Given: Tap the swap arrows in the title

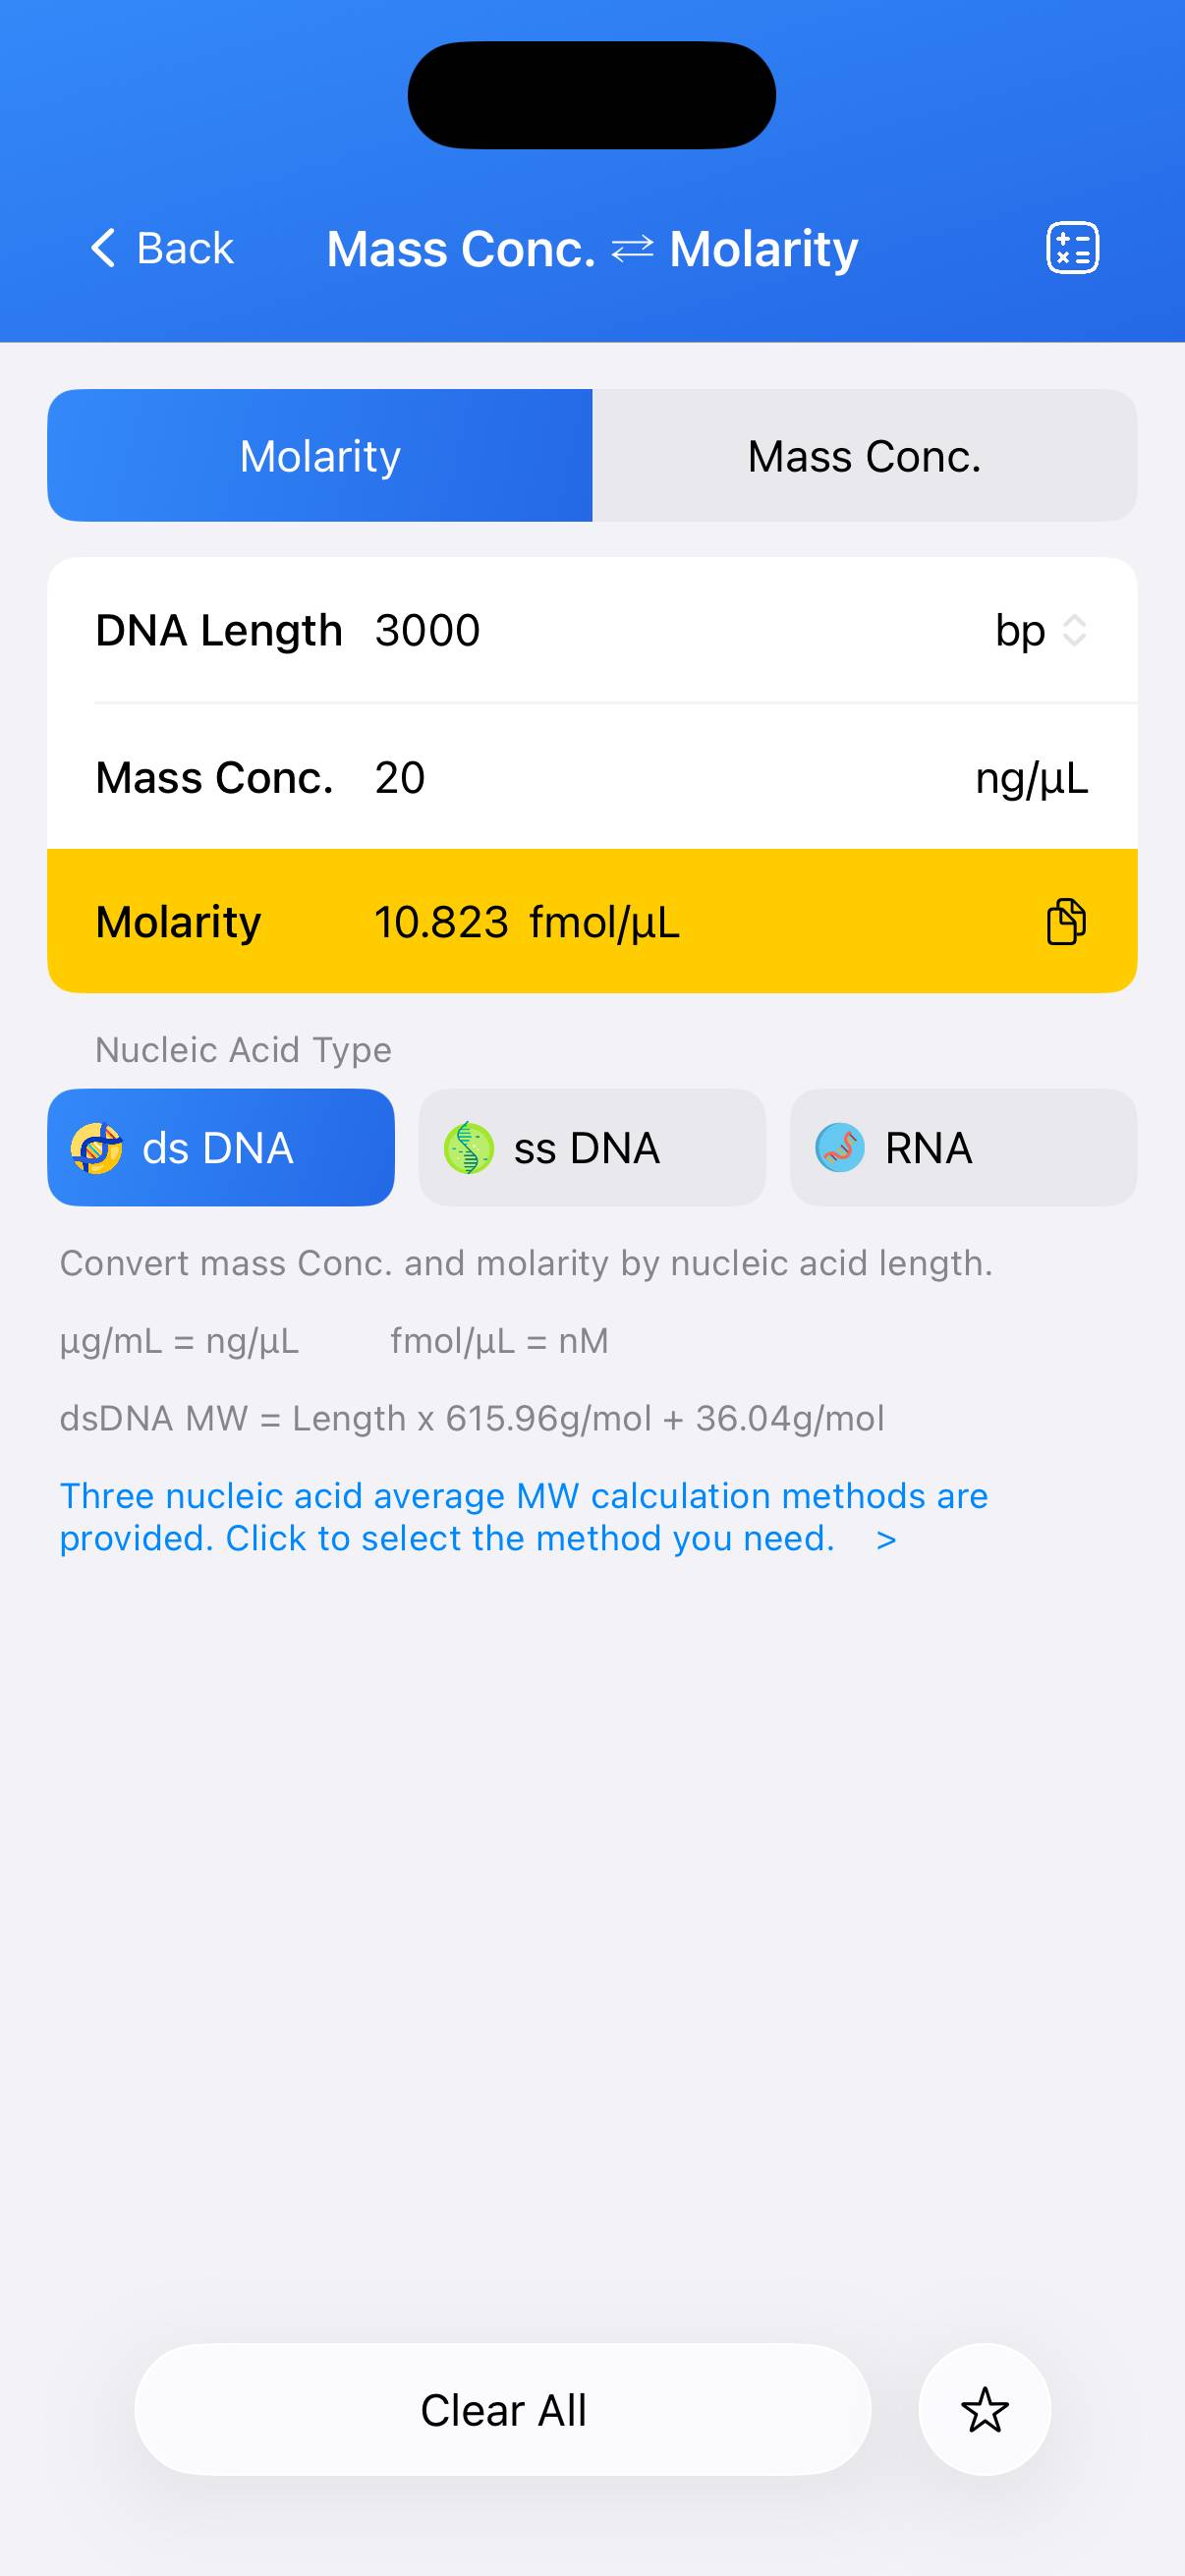Looking at the screenshot, I should tap(632, 248).
